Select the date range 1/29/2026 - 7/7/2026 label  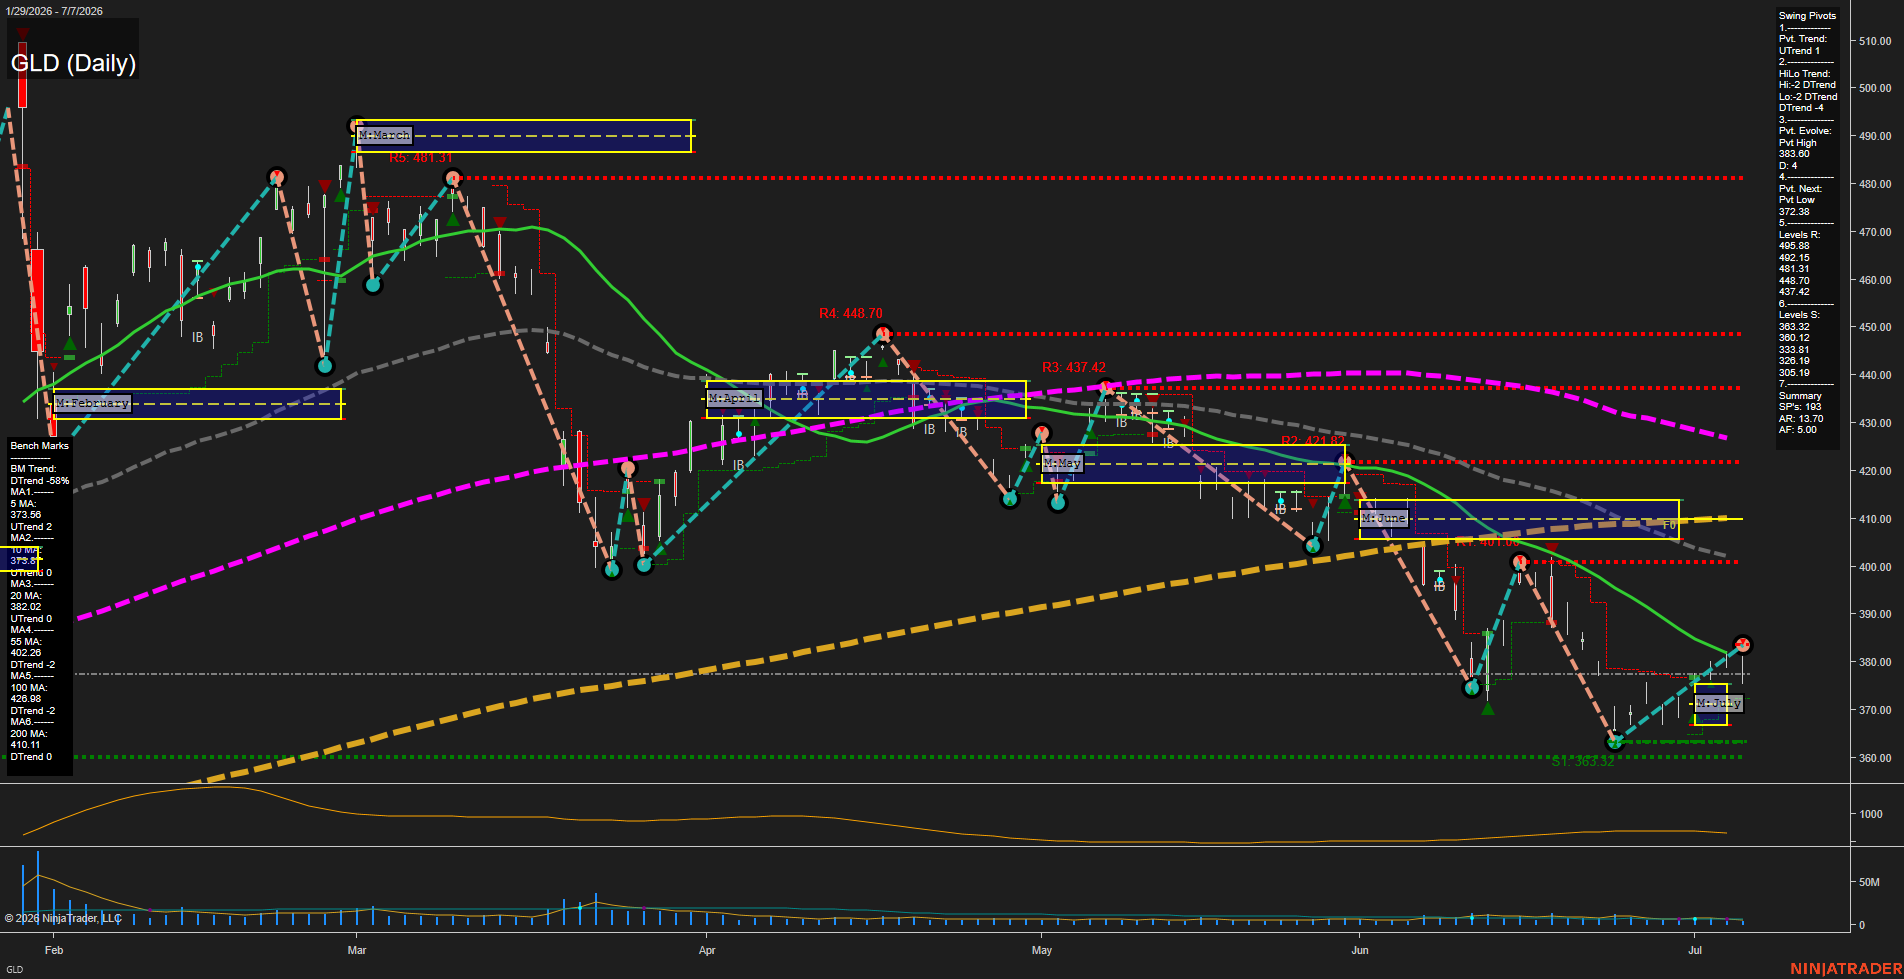pyautogui.click(x=53, y=11)
